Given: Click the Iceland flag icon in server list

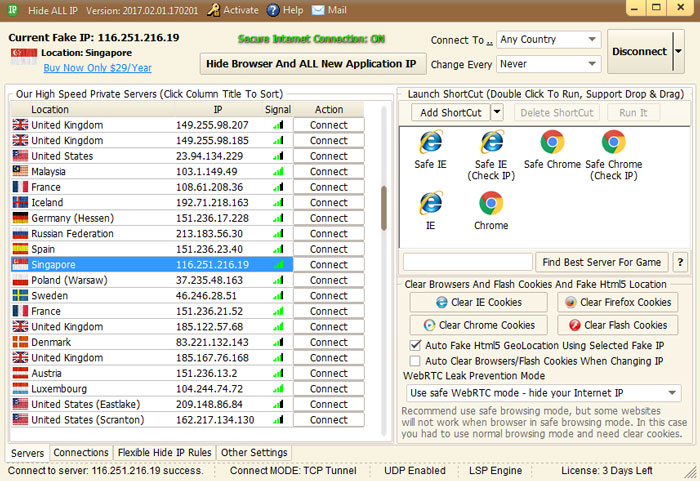Looking at the screenshot, I should click(x=20, y=202).
